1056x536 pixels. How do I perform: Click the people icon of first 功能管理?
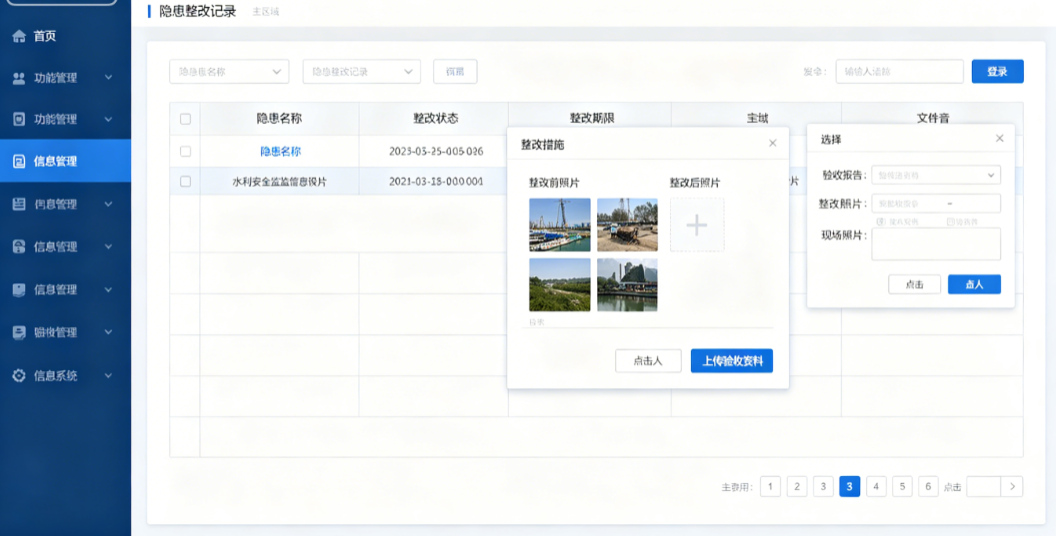point(19,78)
